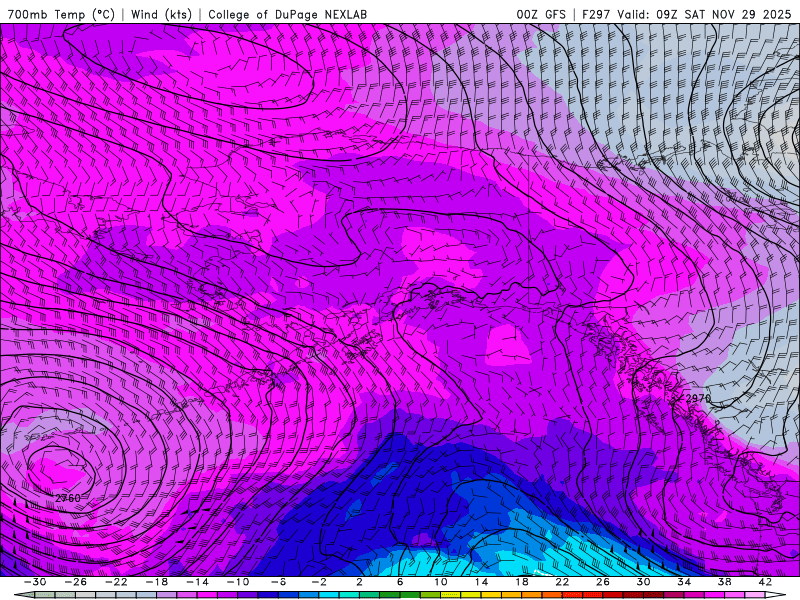The width and height of the screenshot is (800, 600).
Task: Click the "Valid: 09Z SAT NOV 29 2025" text
Action: (x=704, y=14)
